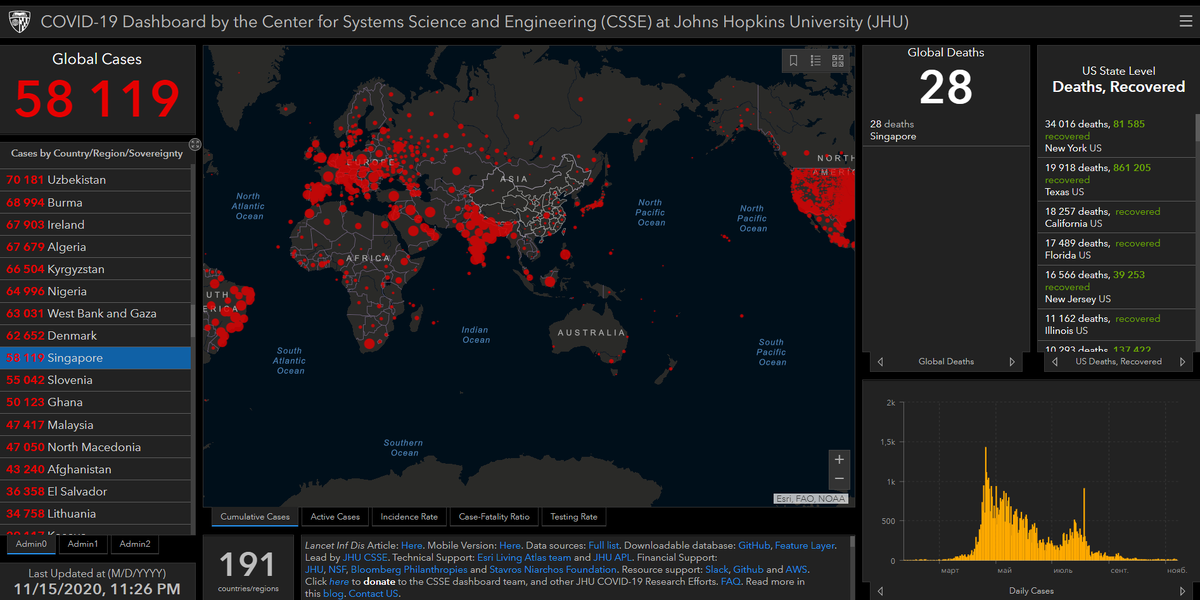Open the basemap gallery
This screenshot has width=1200, height=600.
(x=838, y=59)
